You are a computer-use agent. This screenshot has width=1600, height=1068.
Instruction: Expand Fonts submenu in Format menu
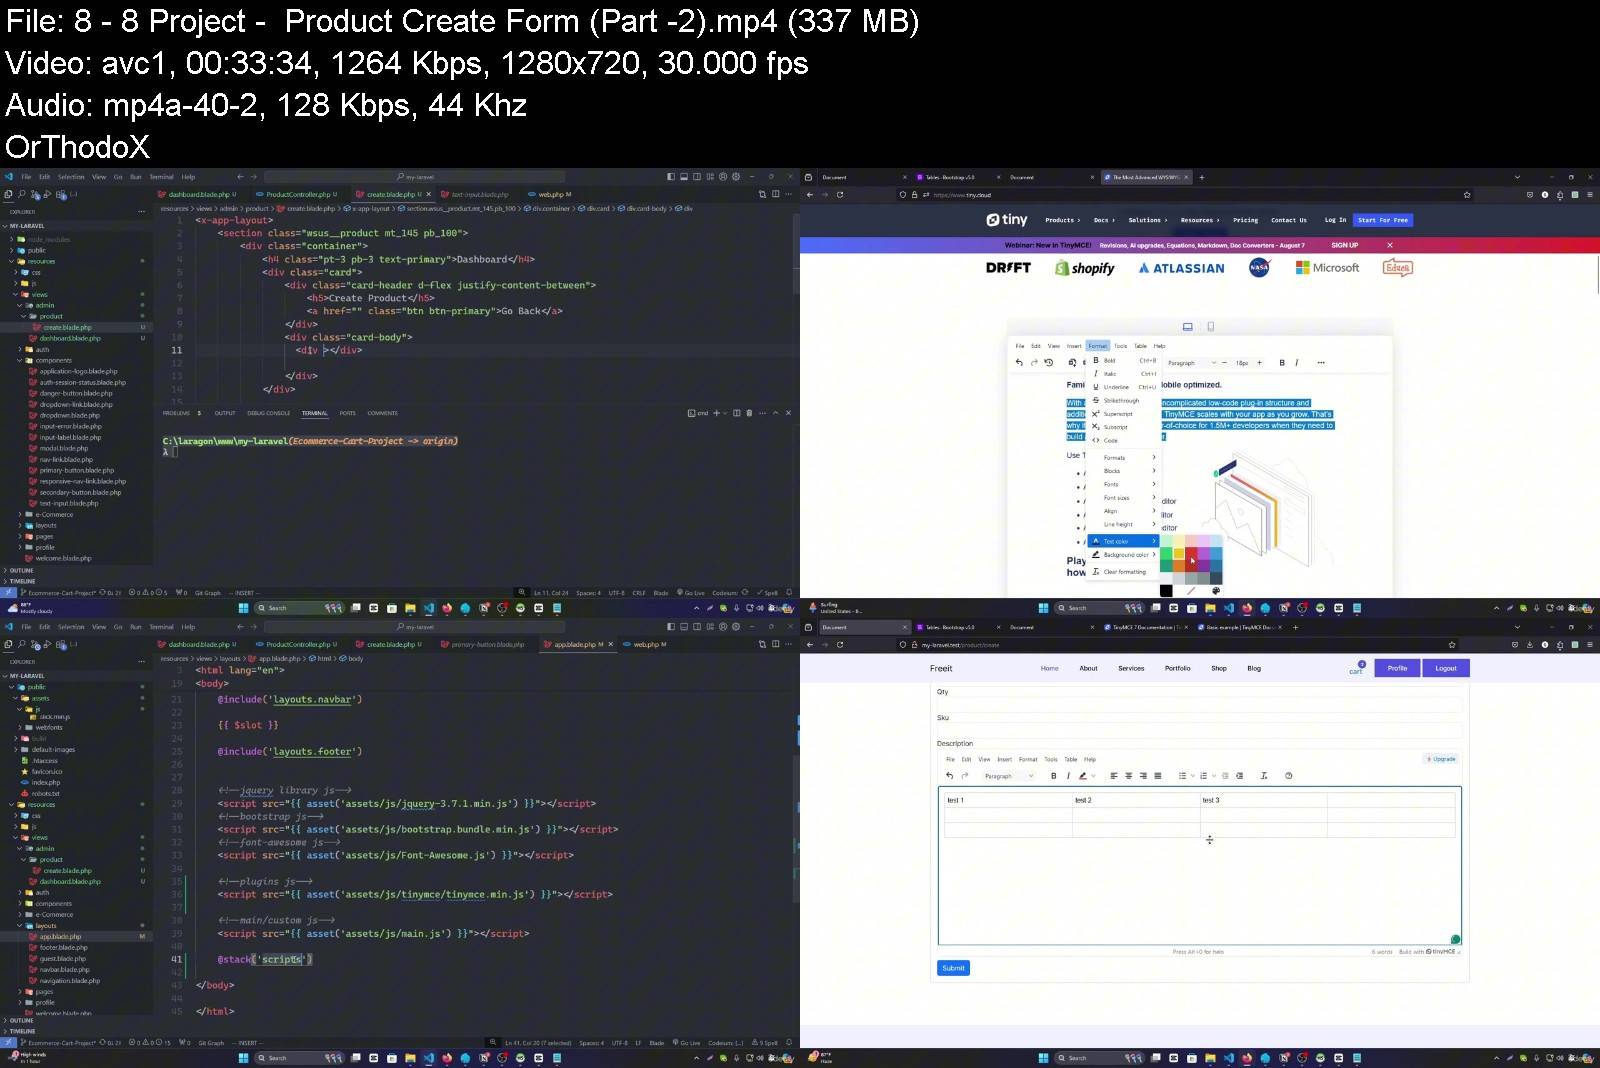coord(1123,484)
